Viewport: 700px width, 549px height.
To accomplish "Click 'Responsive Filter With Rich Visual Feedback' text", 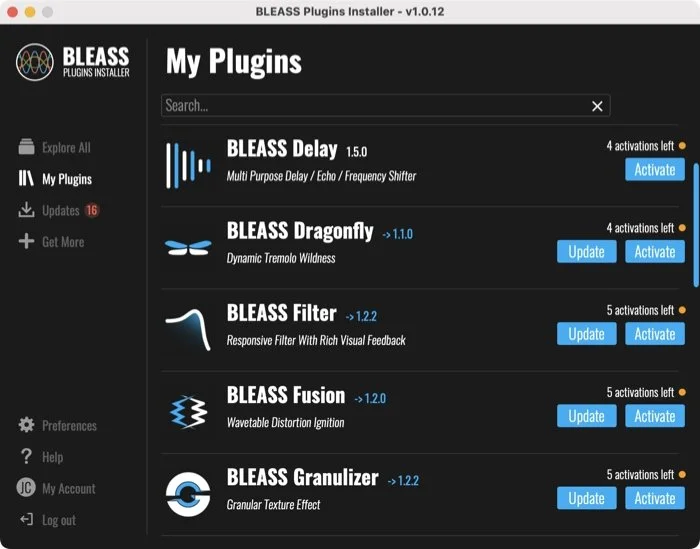I will tap(316, 340).
